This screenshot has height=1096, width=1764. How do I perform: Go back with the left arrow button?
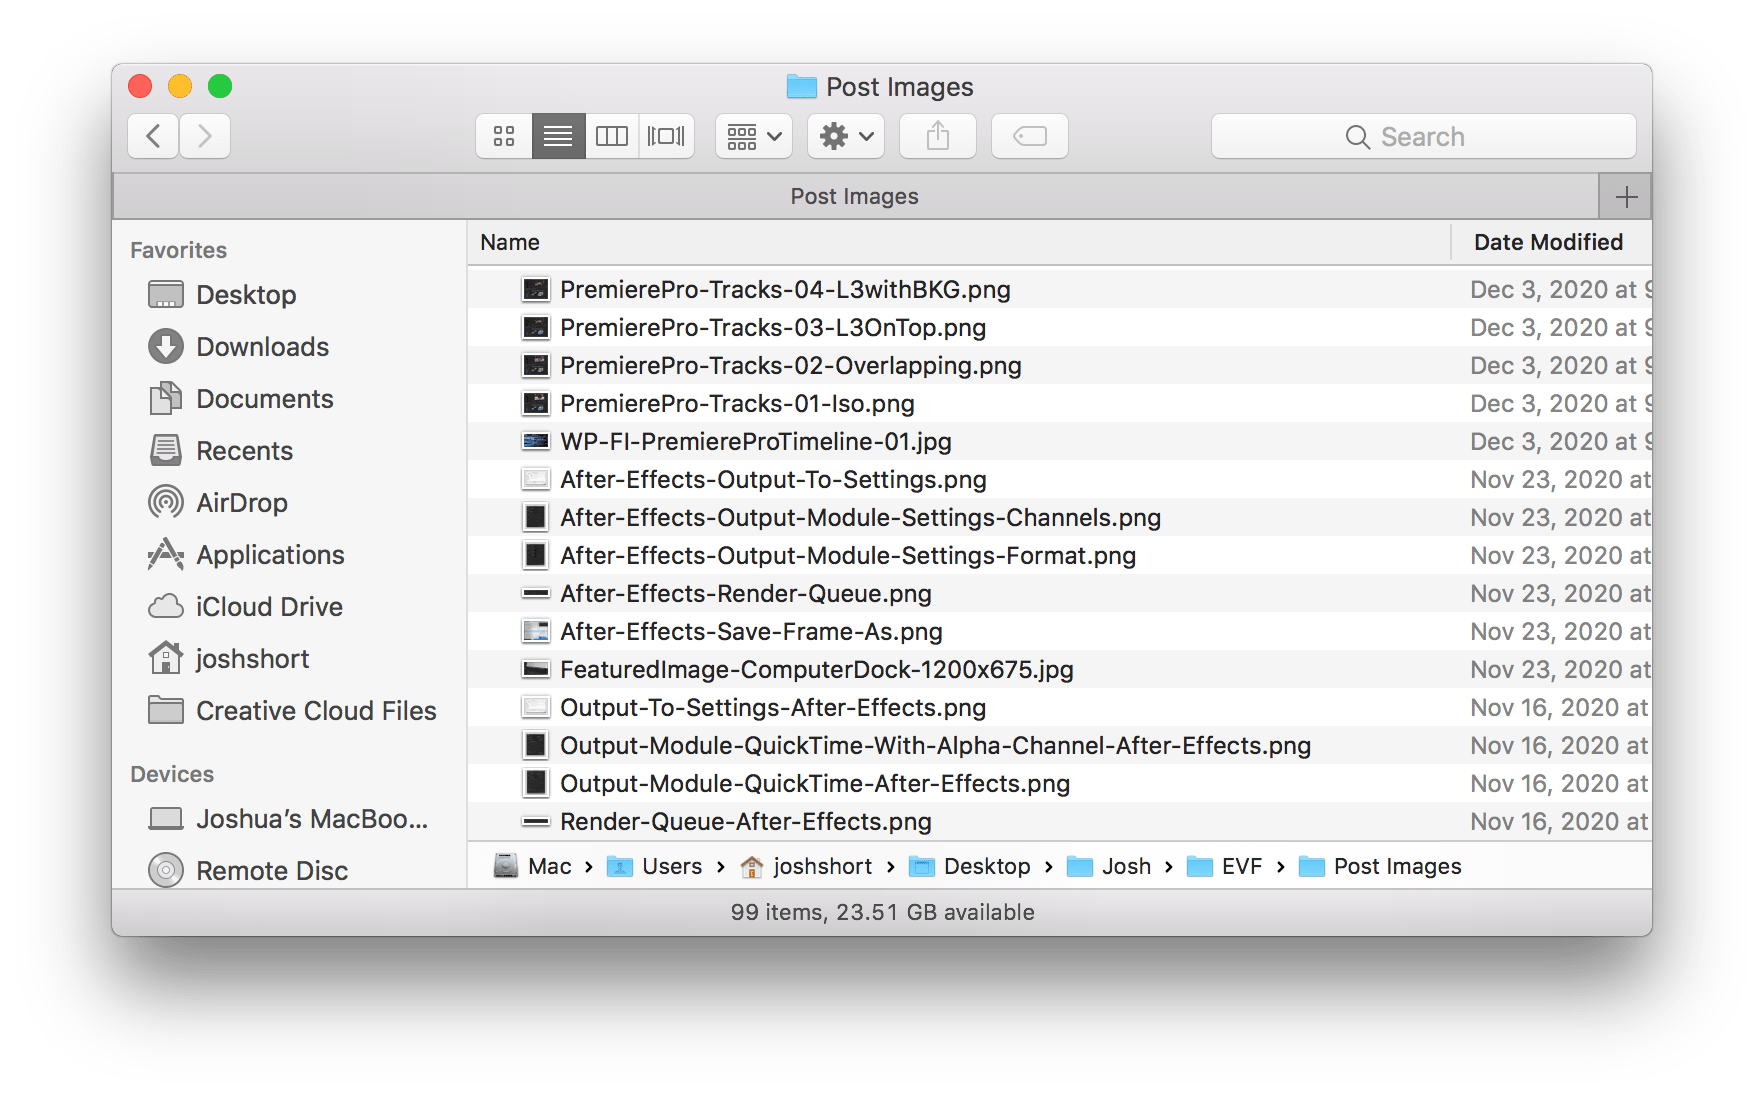[153, 136]
